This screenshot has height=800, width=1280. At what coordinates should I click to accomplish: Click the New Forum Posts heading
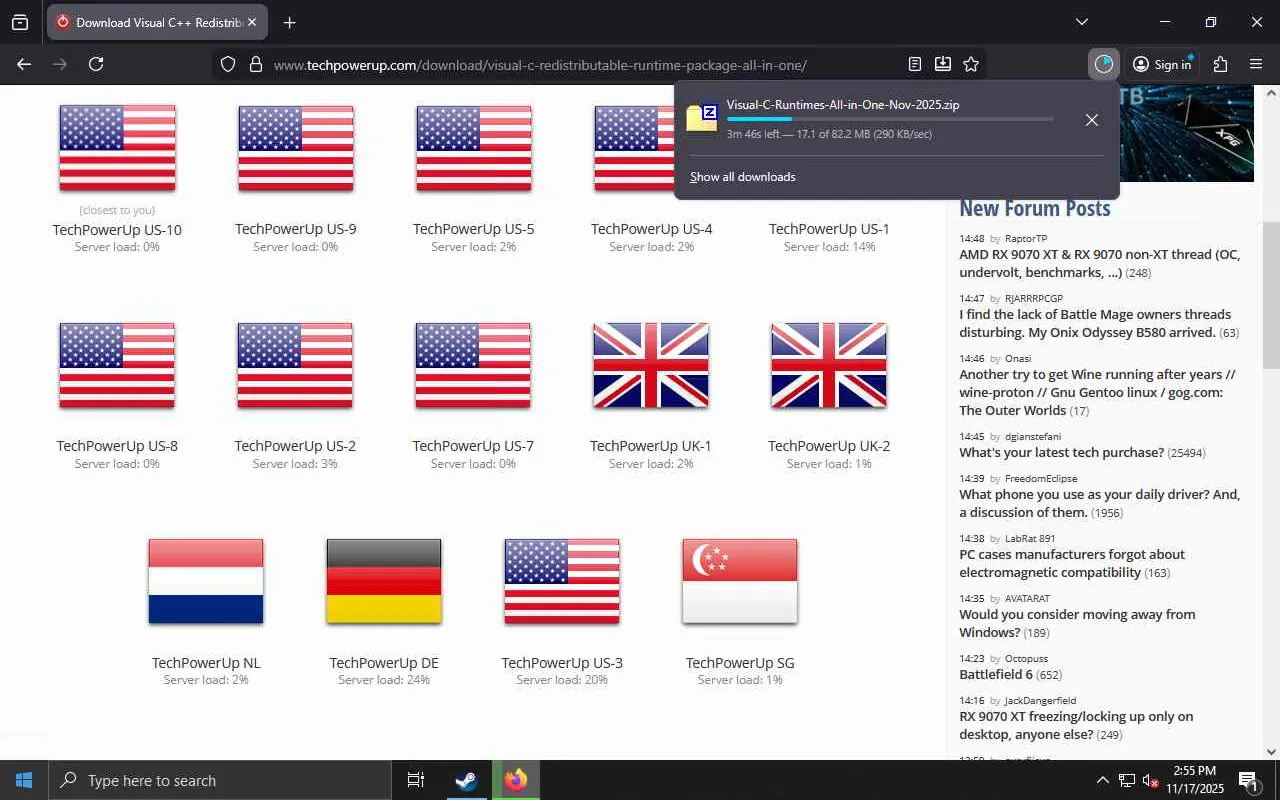point(1035,208)
